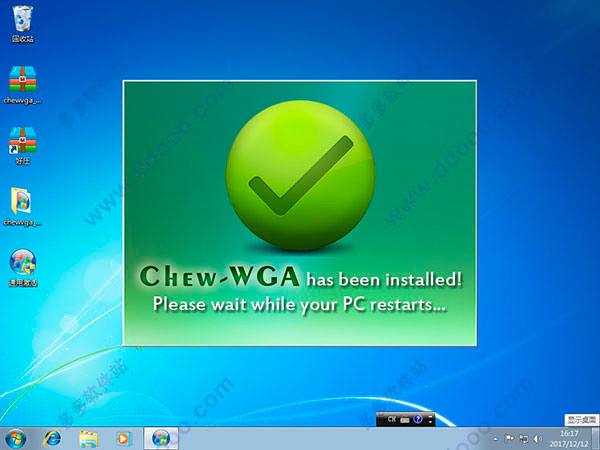Open Windows Media Player from taskbar
600x450 pixels.
[124, 439]
